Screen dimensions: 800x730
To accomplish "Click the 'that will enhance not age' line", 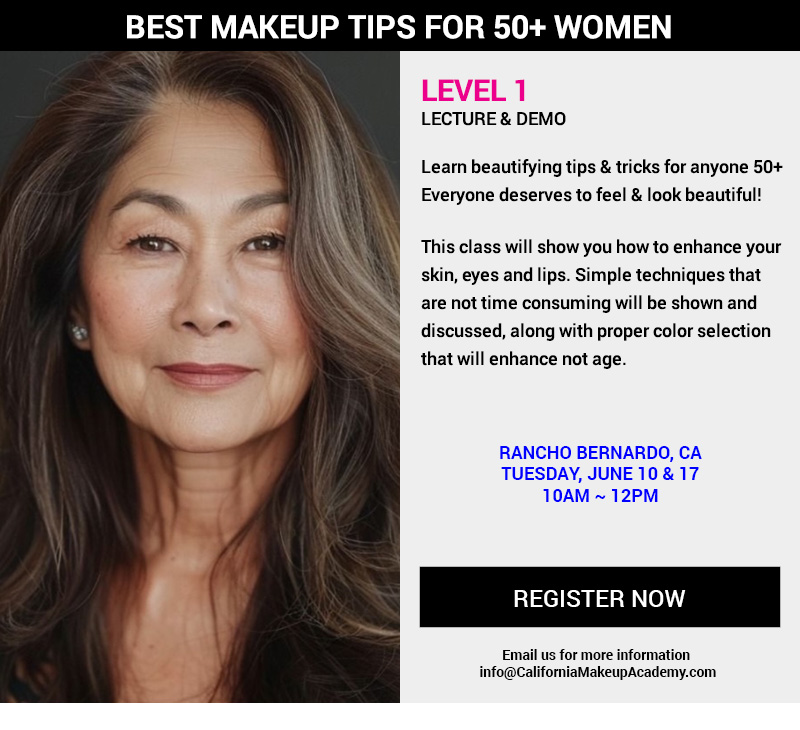I will tap(523, 359).
